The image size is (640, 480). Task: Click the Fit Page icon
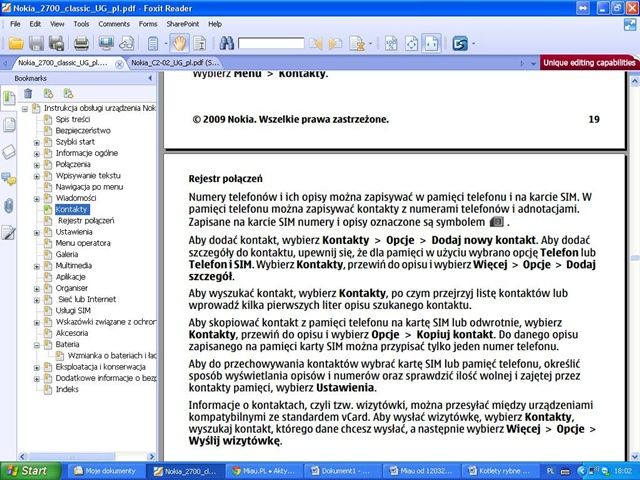tap(411, 43)
